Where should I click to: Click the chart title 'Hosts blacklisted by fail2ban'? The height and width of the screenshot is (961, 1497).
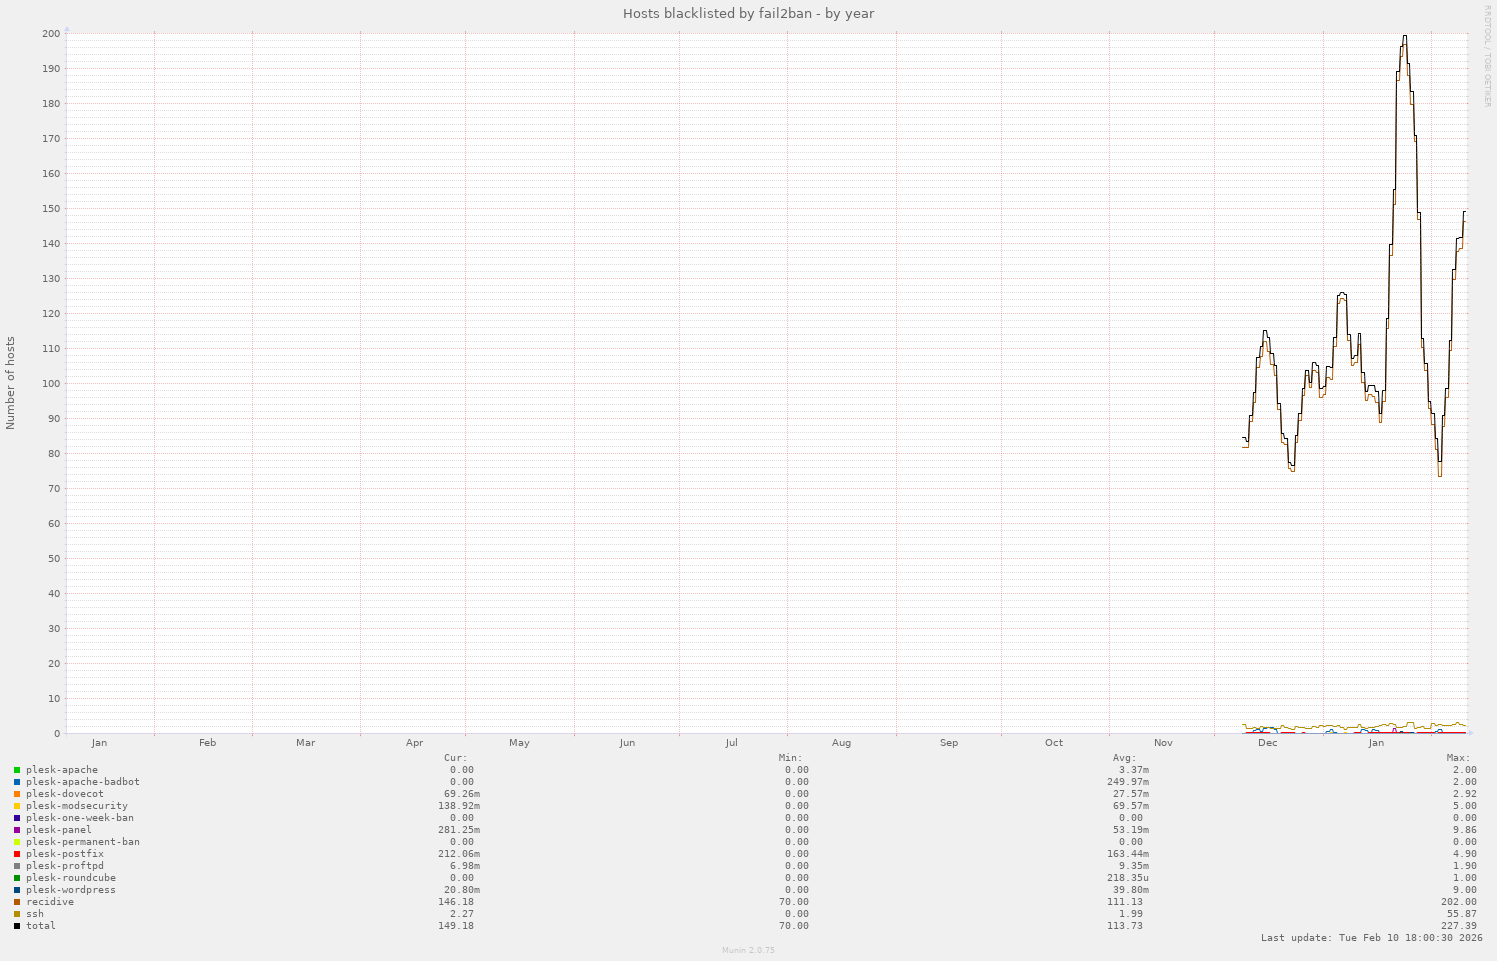pyautogui.click(x=748, y=13)
